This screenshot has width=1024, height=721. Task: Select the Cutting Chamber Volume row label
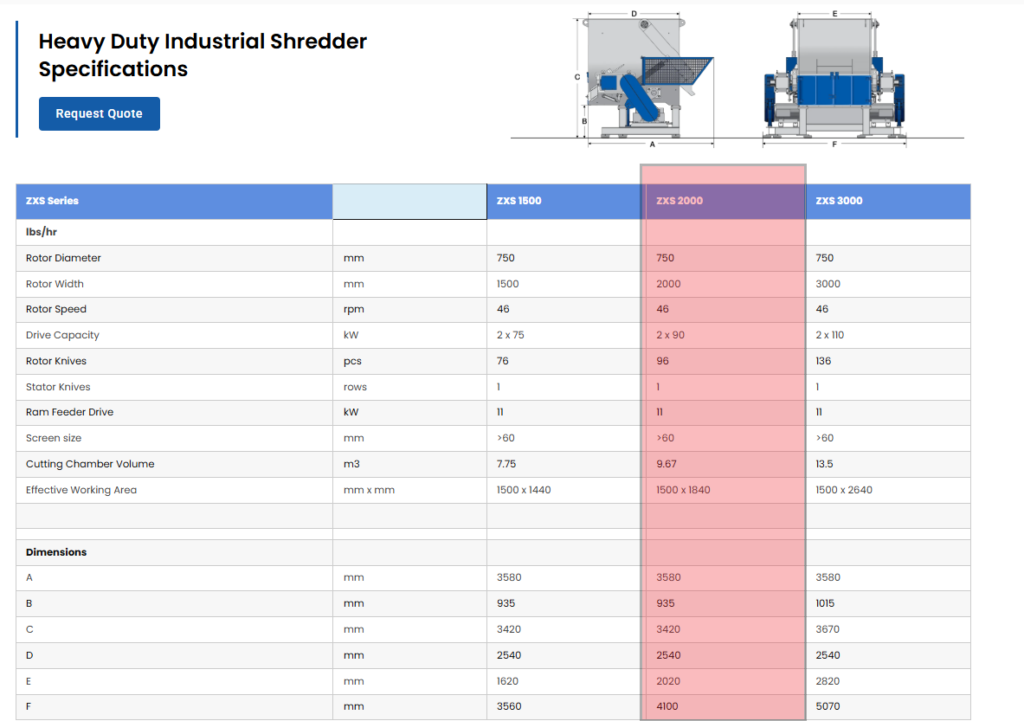(x=90, y=464)
